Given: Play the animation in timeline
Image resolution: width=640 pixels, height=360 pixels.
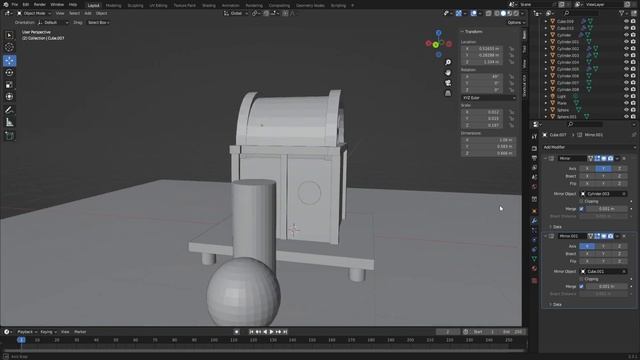Looking at the screenshot, I should tap(271, 332).
